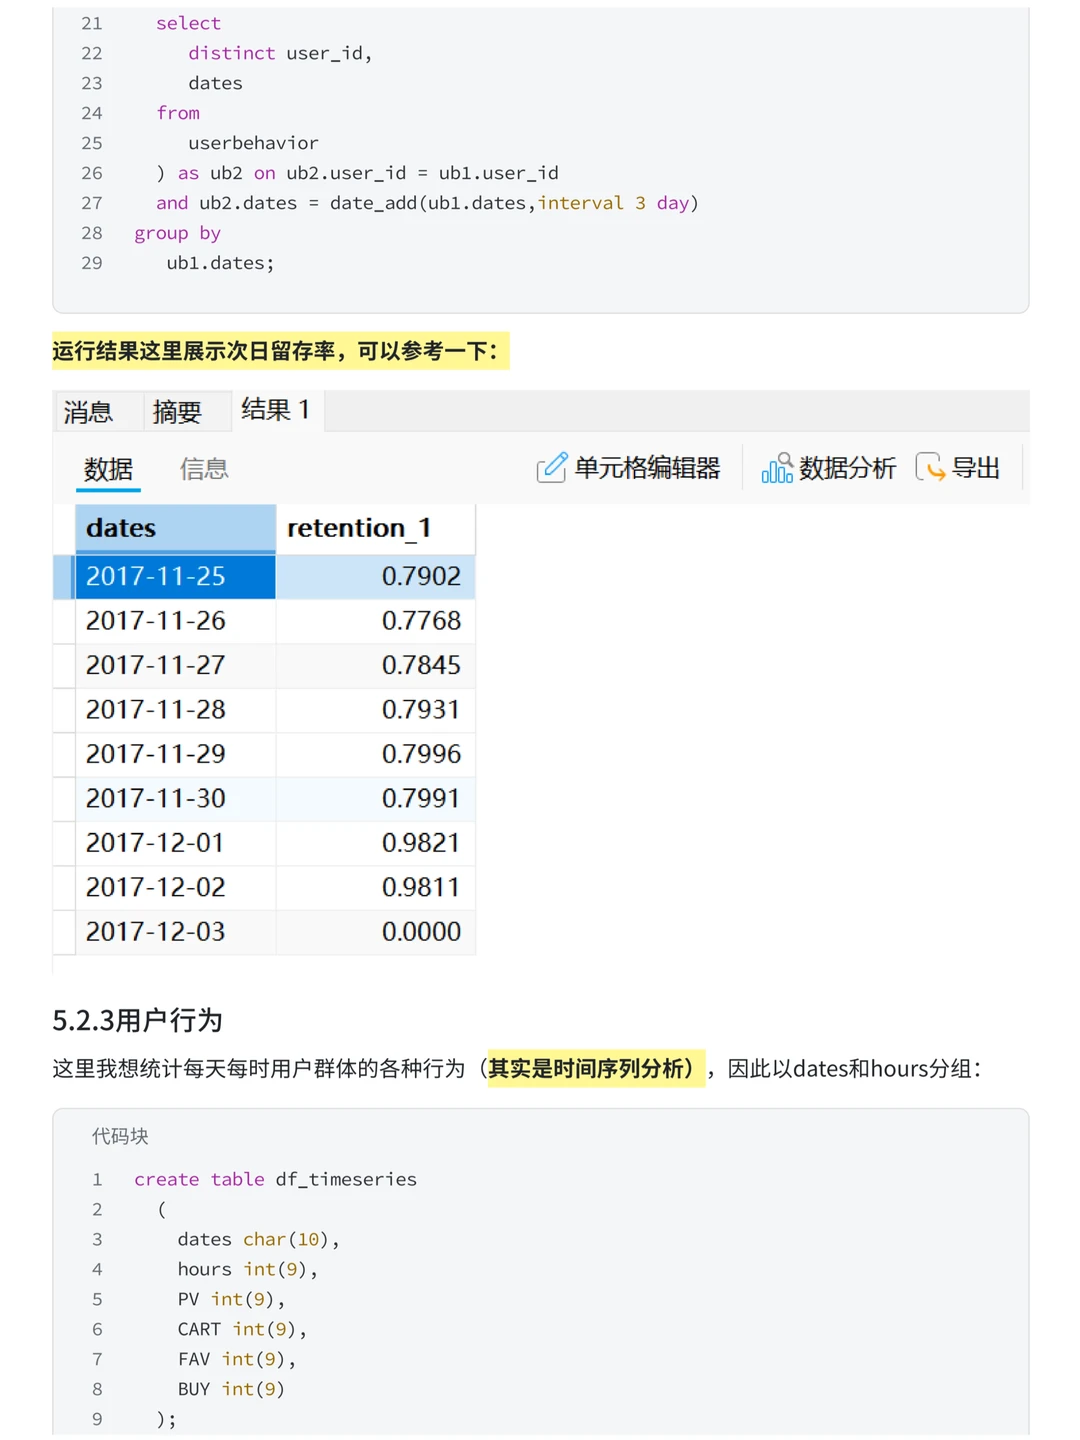
Task: Click retention value 0.7768
Action: [x=375, y=621]
